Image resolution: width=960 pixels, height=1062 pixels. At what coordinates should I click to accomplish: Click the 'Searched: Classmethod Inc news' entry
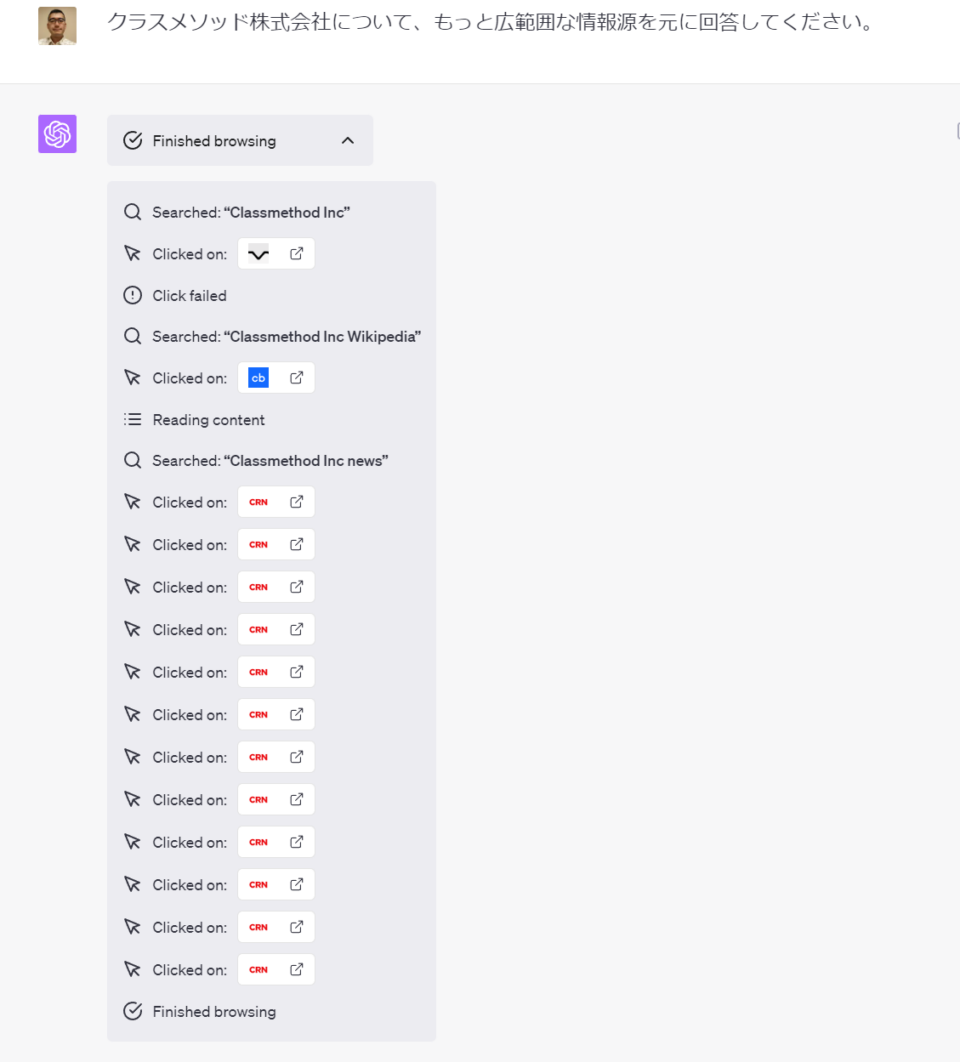pos(255,461)
